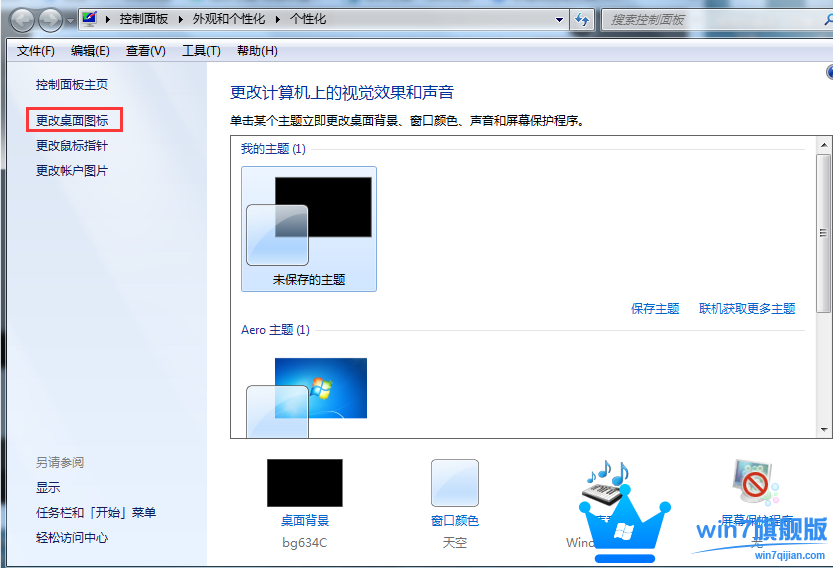
Task: Open 显示 under 另请参阅
Action: pyautogui.click(x=48, y=487)
